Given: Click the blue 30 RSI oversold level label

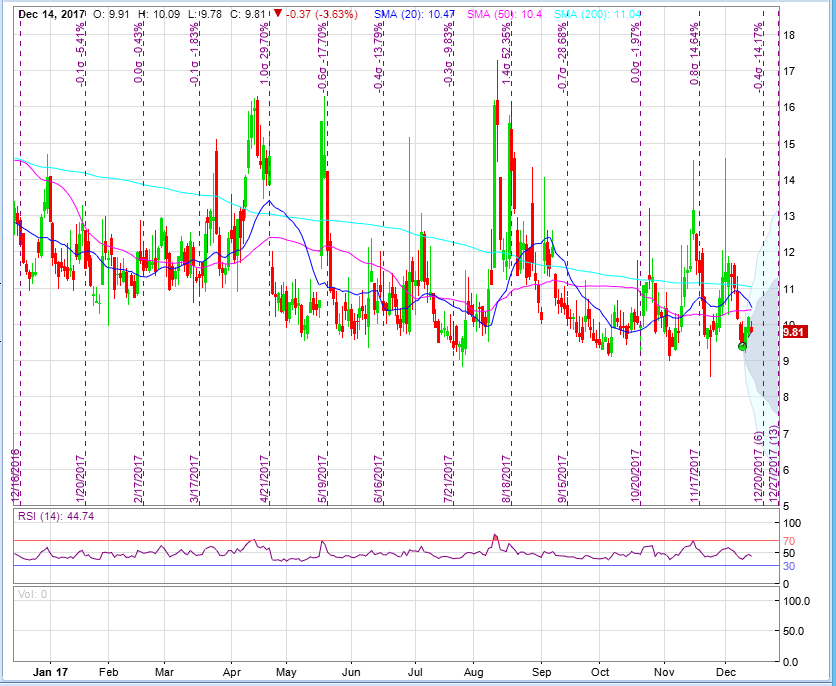Looking at the screenshot, I should click(789, 566).
